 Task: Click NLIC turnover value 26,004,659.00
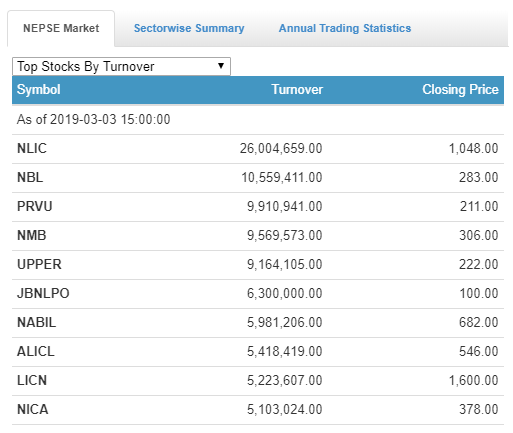[x=281, y=148]
